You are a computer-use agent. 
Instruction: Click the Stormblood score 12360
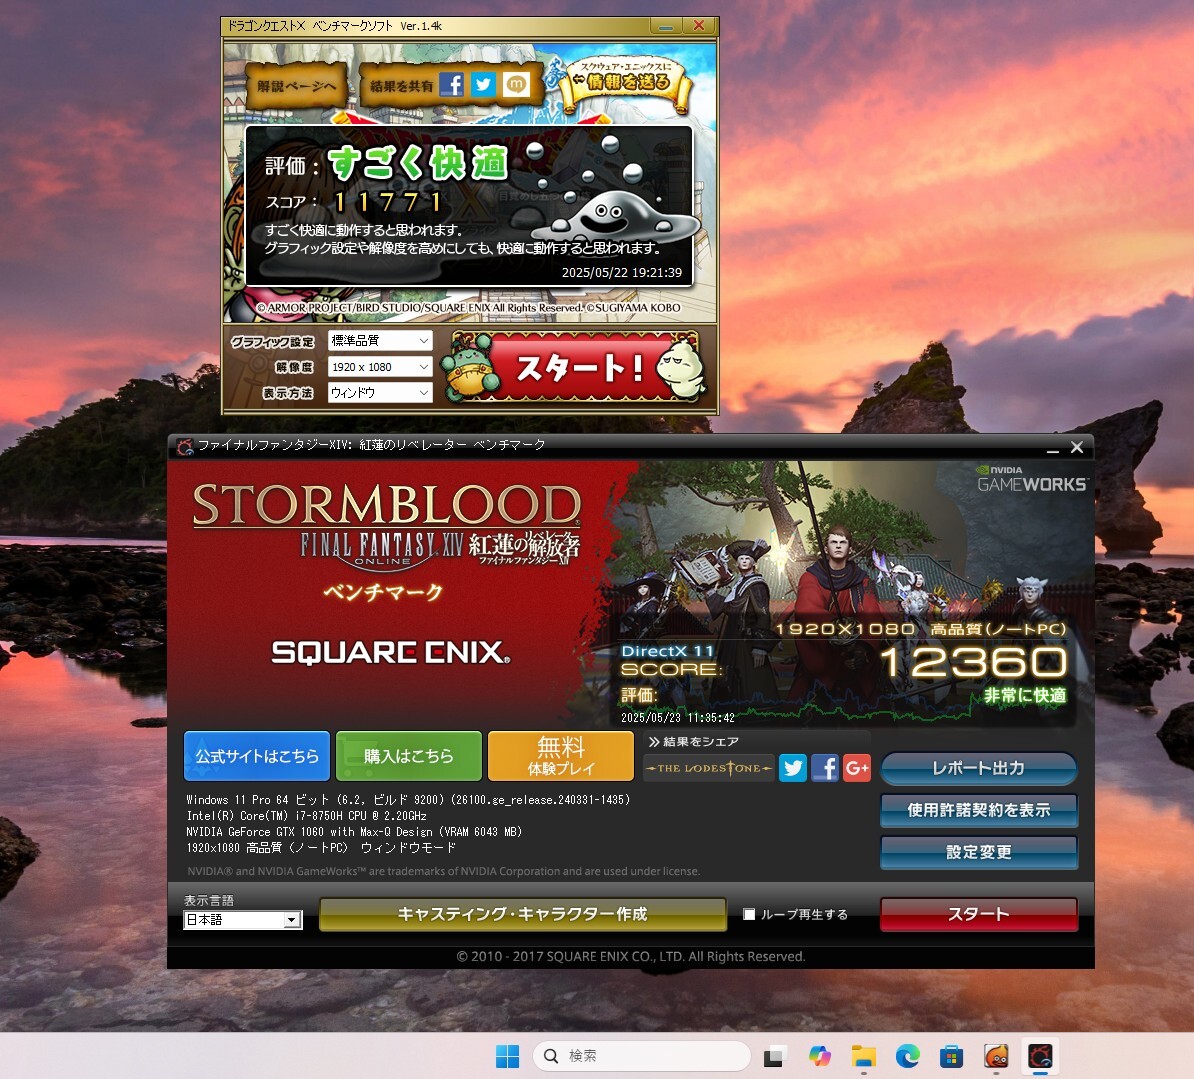(x=974, y=662)
